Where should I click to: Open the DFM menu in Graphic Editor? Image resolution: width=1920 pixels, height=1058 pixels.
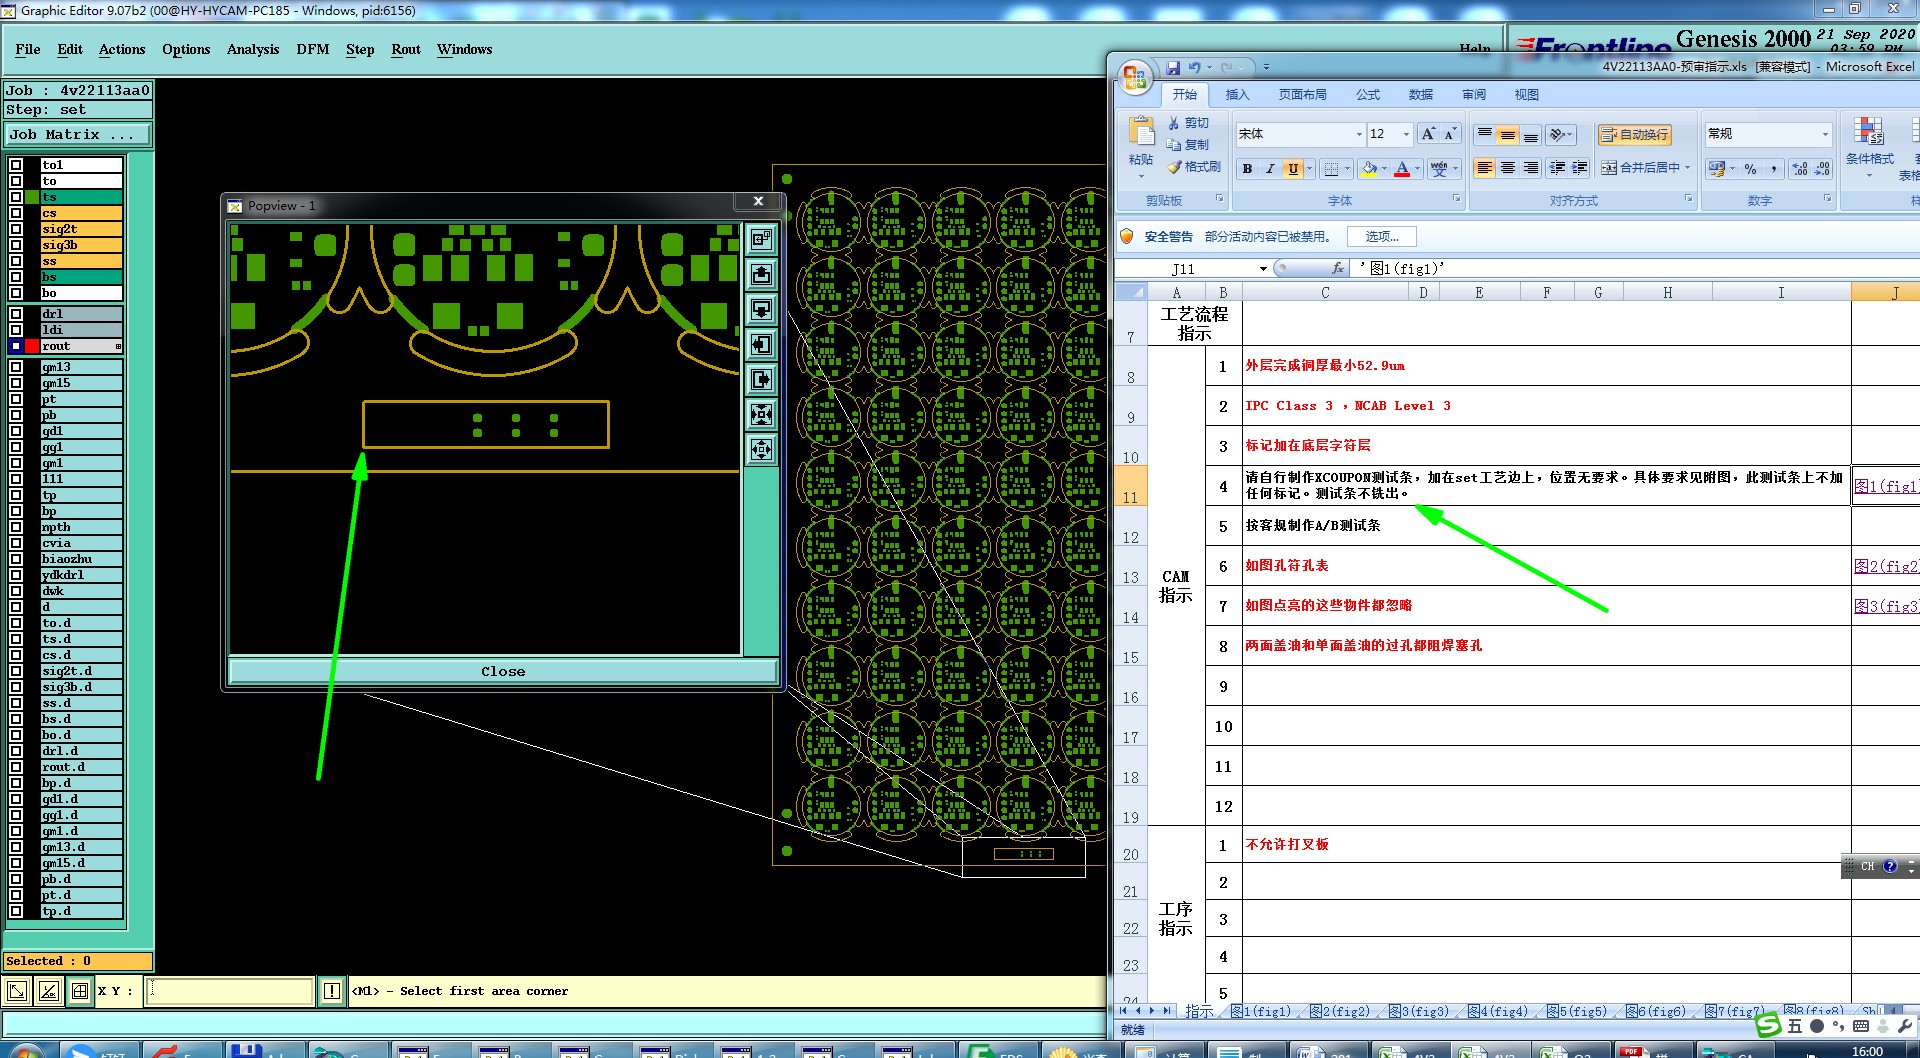[313, 49]
